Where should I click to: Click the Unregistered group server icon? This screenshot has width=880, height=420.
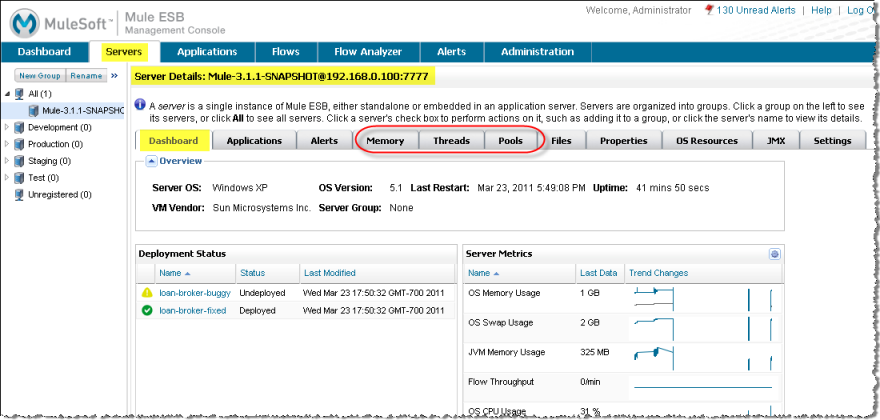coord(19,195)
